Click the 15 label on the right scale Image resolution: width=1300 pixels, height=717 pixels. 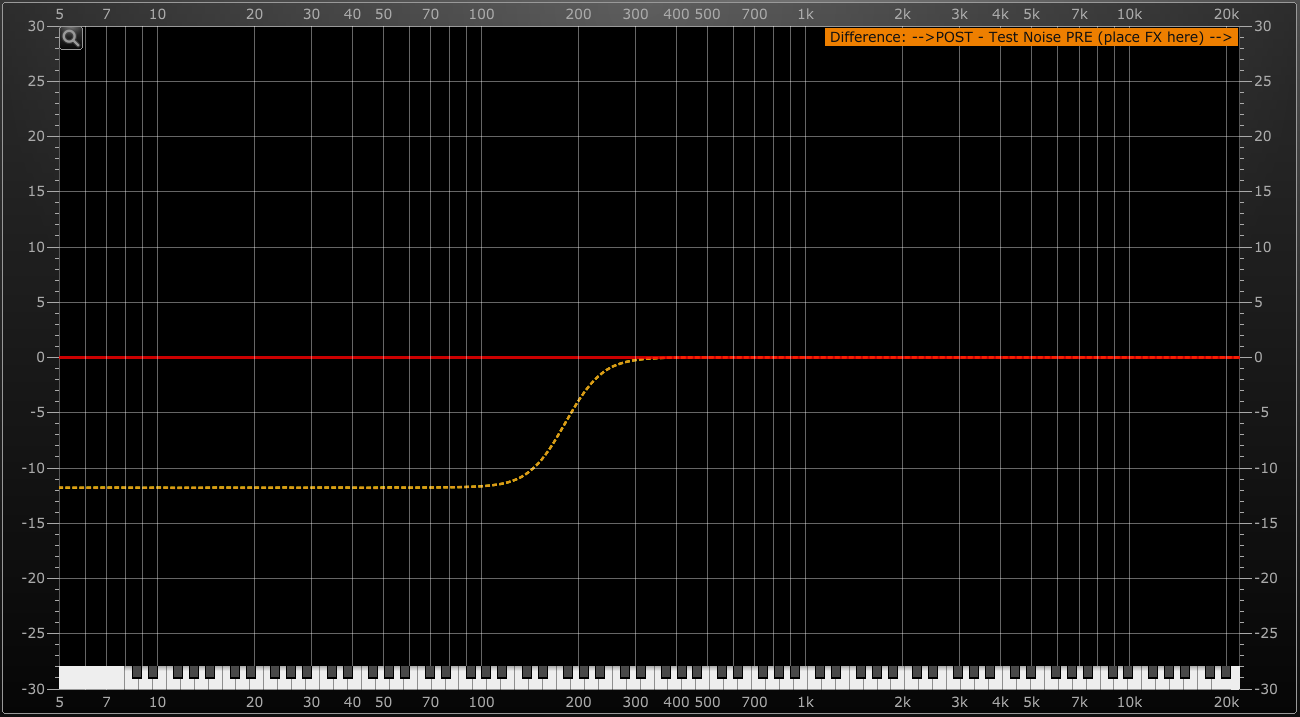[x=1260, y=191]
